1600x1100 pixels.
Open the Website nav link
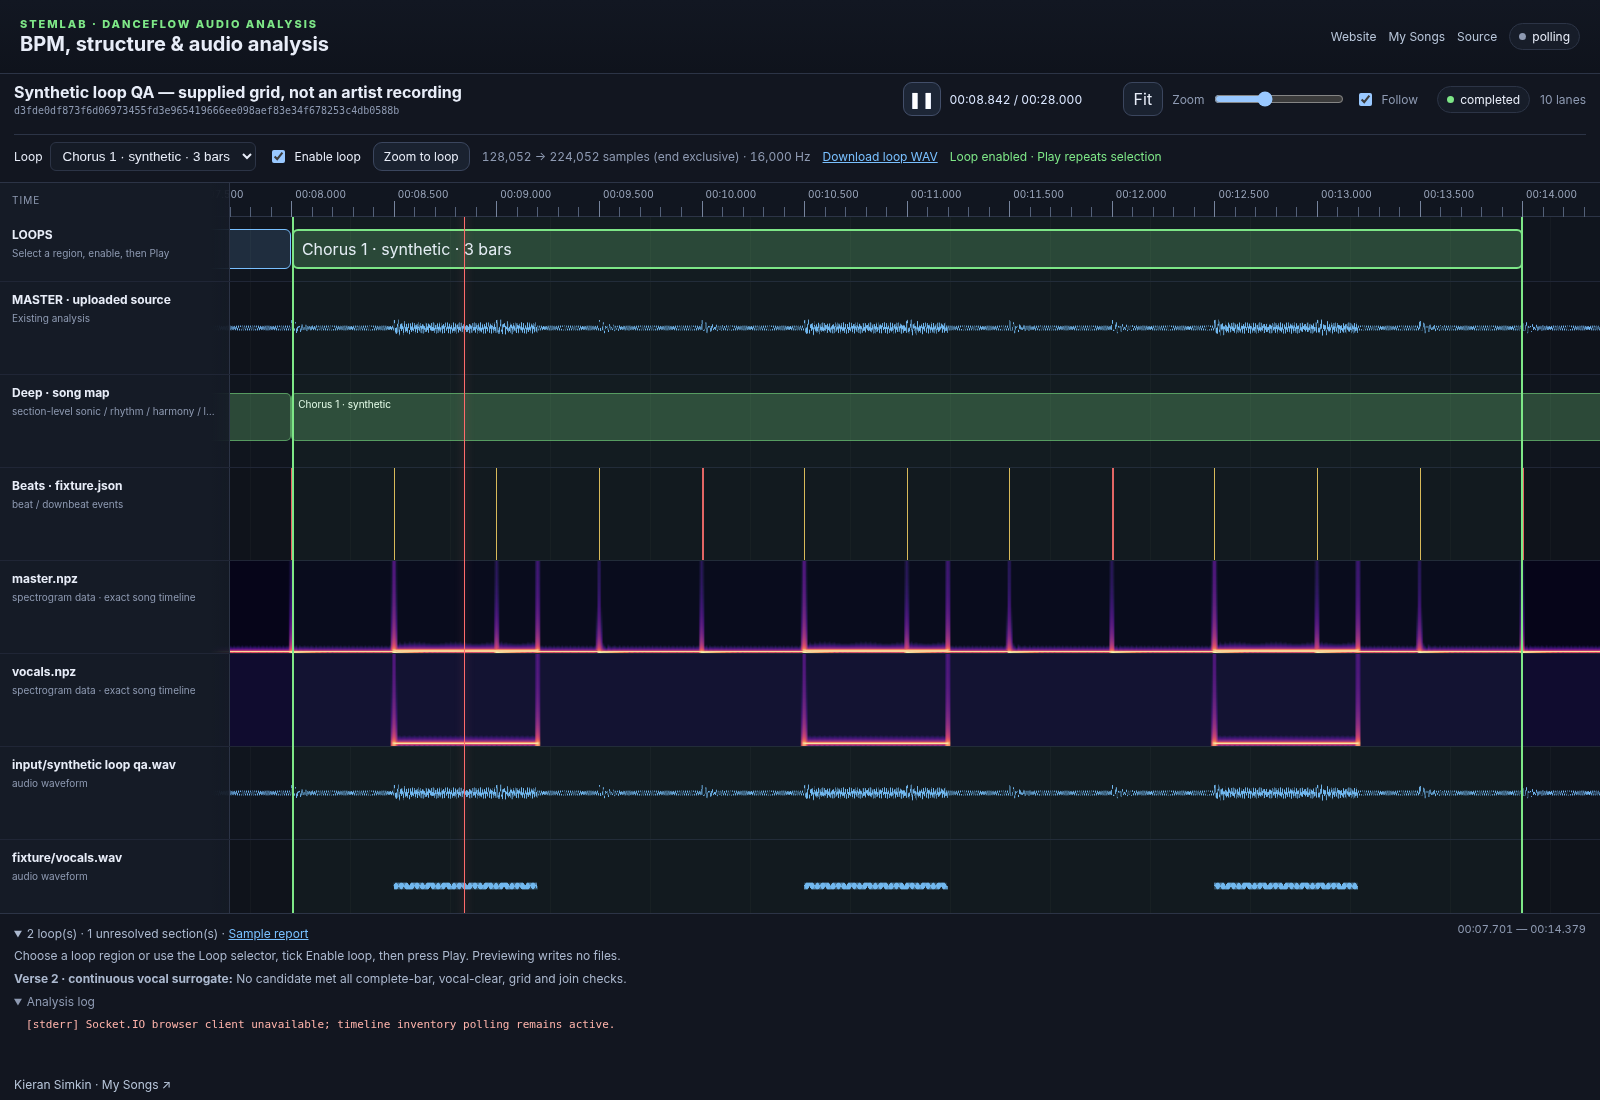coord(1353,37)
